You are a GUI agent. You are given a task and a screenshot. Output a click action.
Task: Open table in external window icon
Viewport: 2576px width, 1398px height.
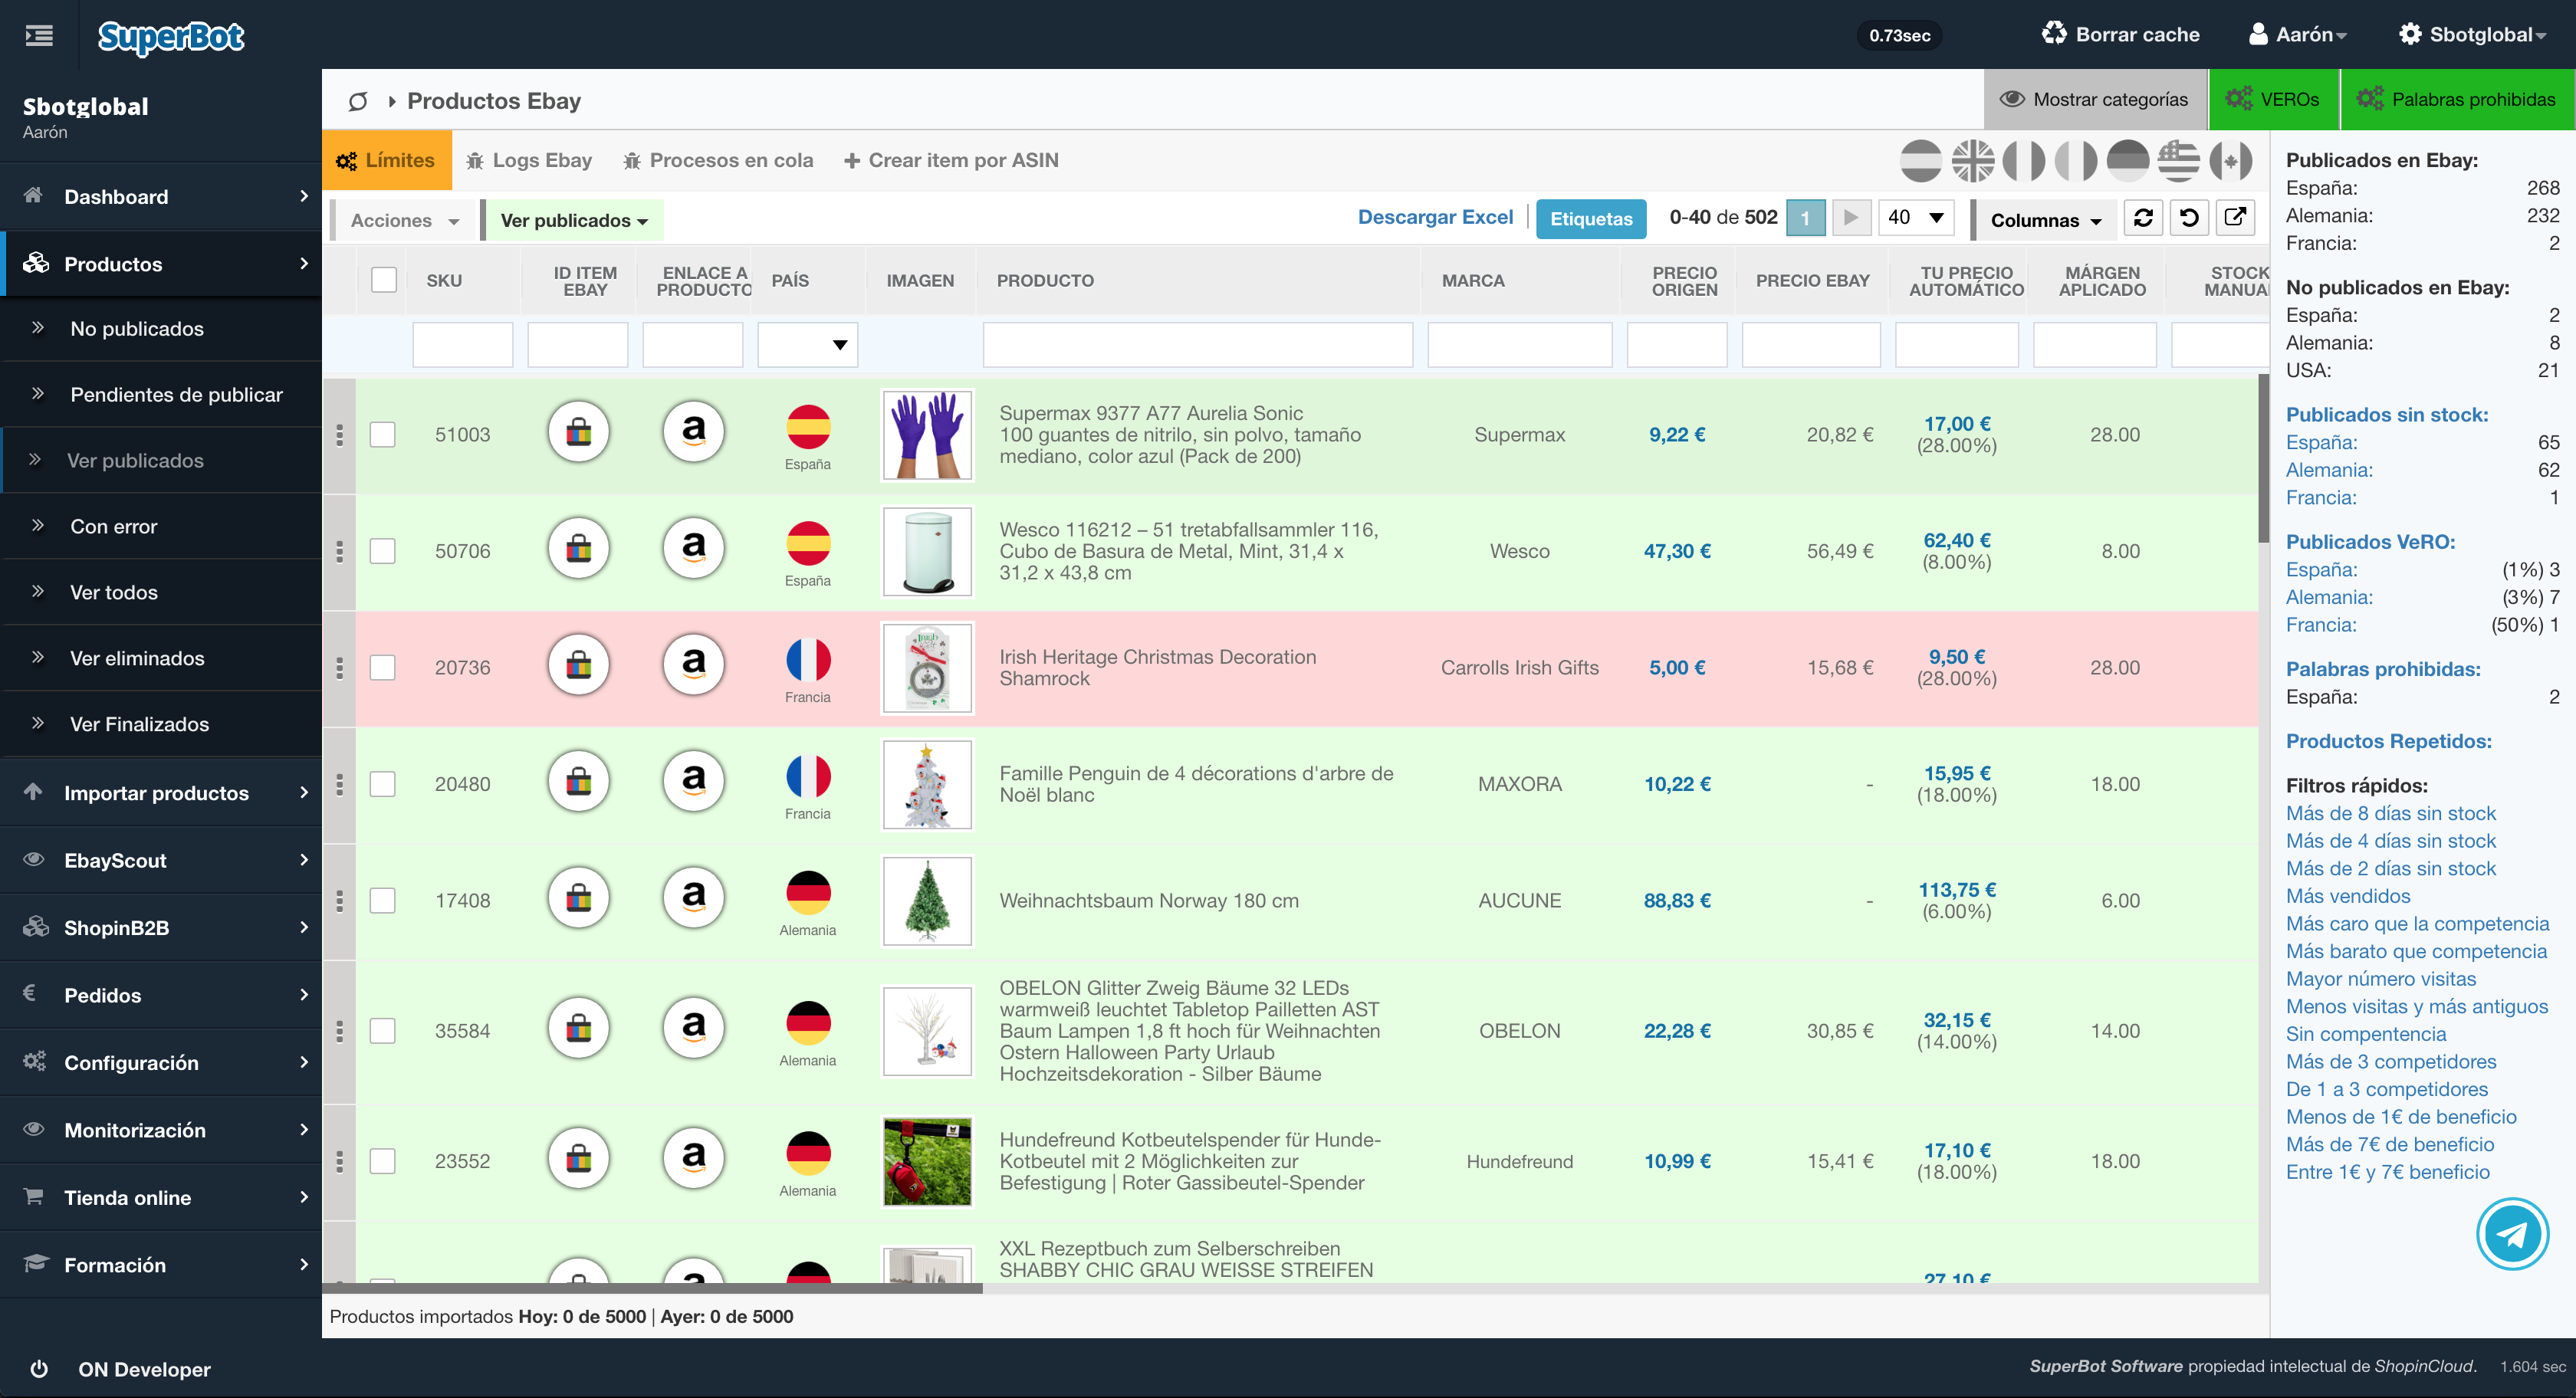[2235, 218]
